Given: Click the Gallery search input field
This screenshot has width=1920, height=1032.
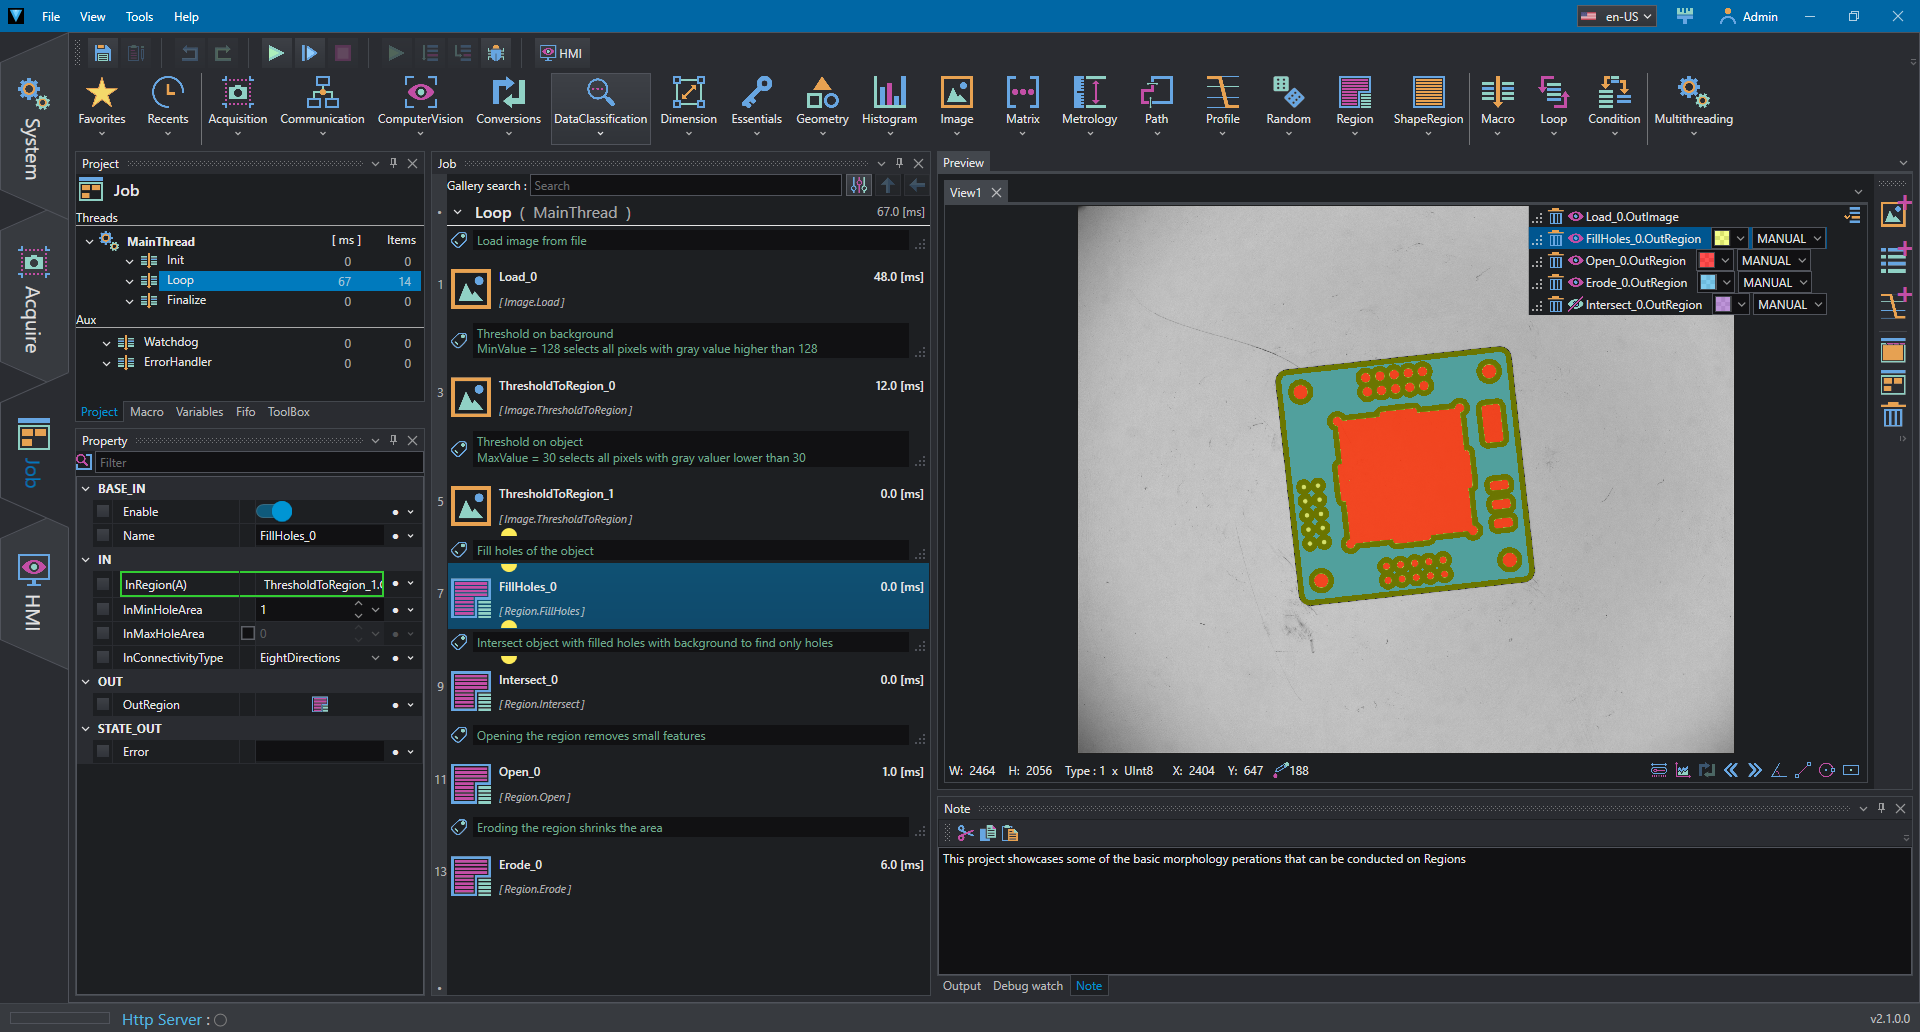Looking at the screenshot, I should pos(685,186).
